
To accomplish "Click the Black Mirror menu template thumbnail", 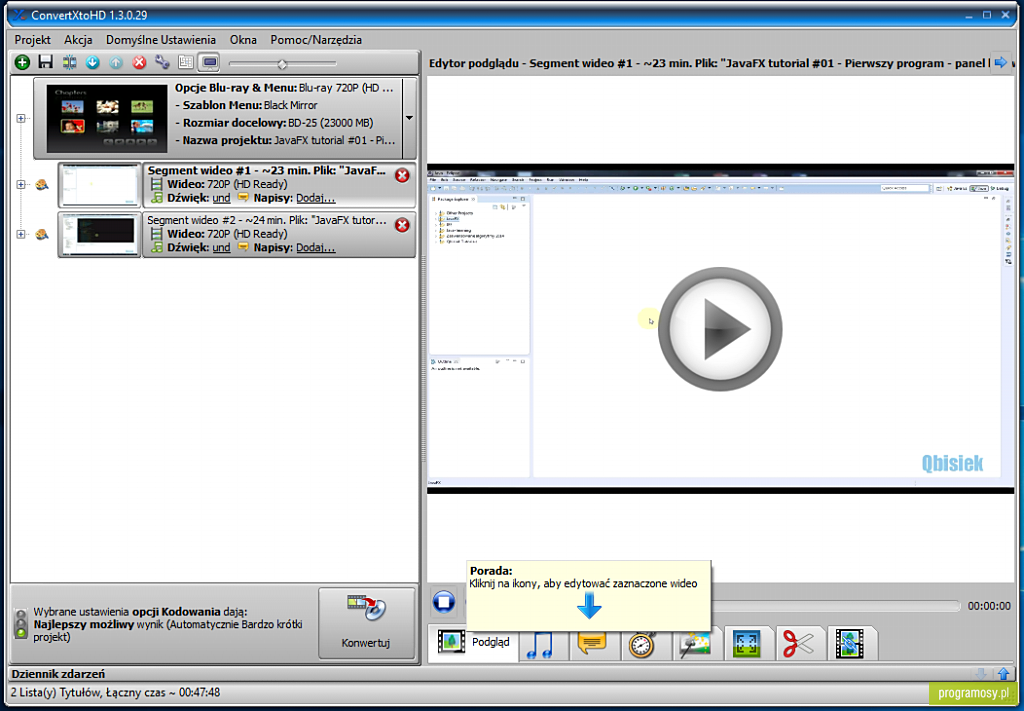I will [107, 118].
